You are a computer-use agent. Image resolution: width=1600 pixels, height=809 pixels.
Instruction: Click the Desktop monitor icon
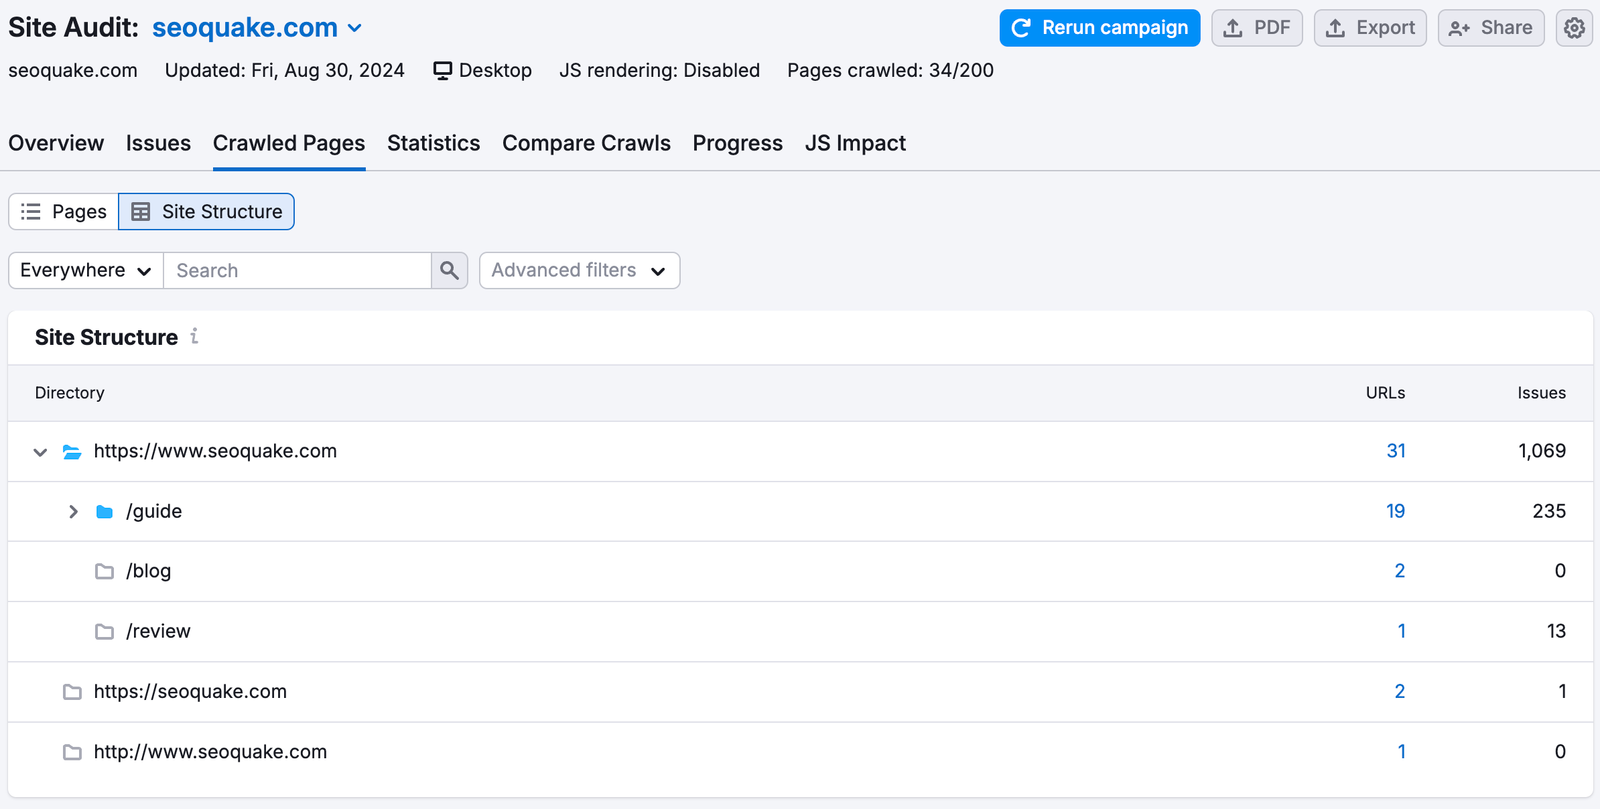tap(442, 71)
